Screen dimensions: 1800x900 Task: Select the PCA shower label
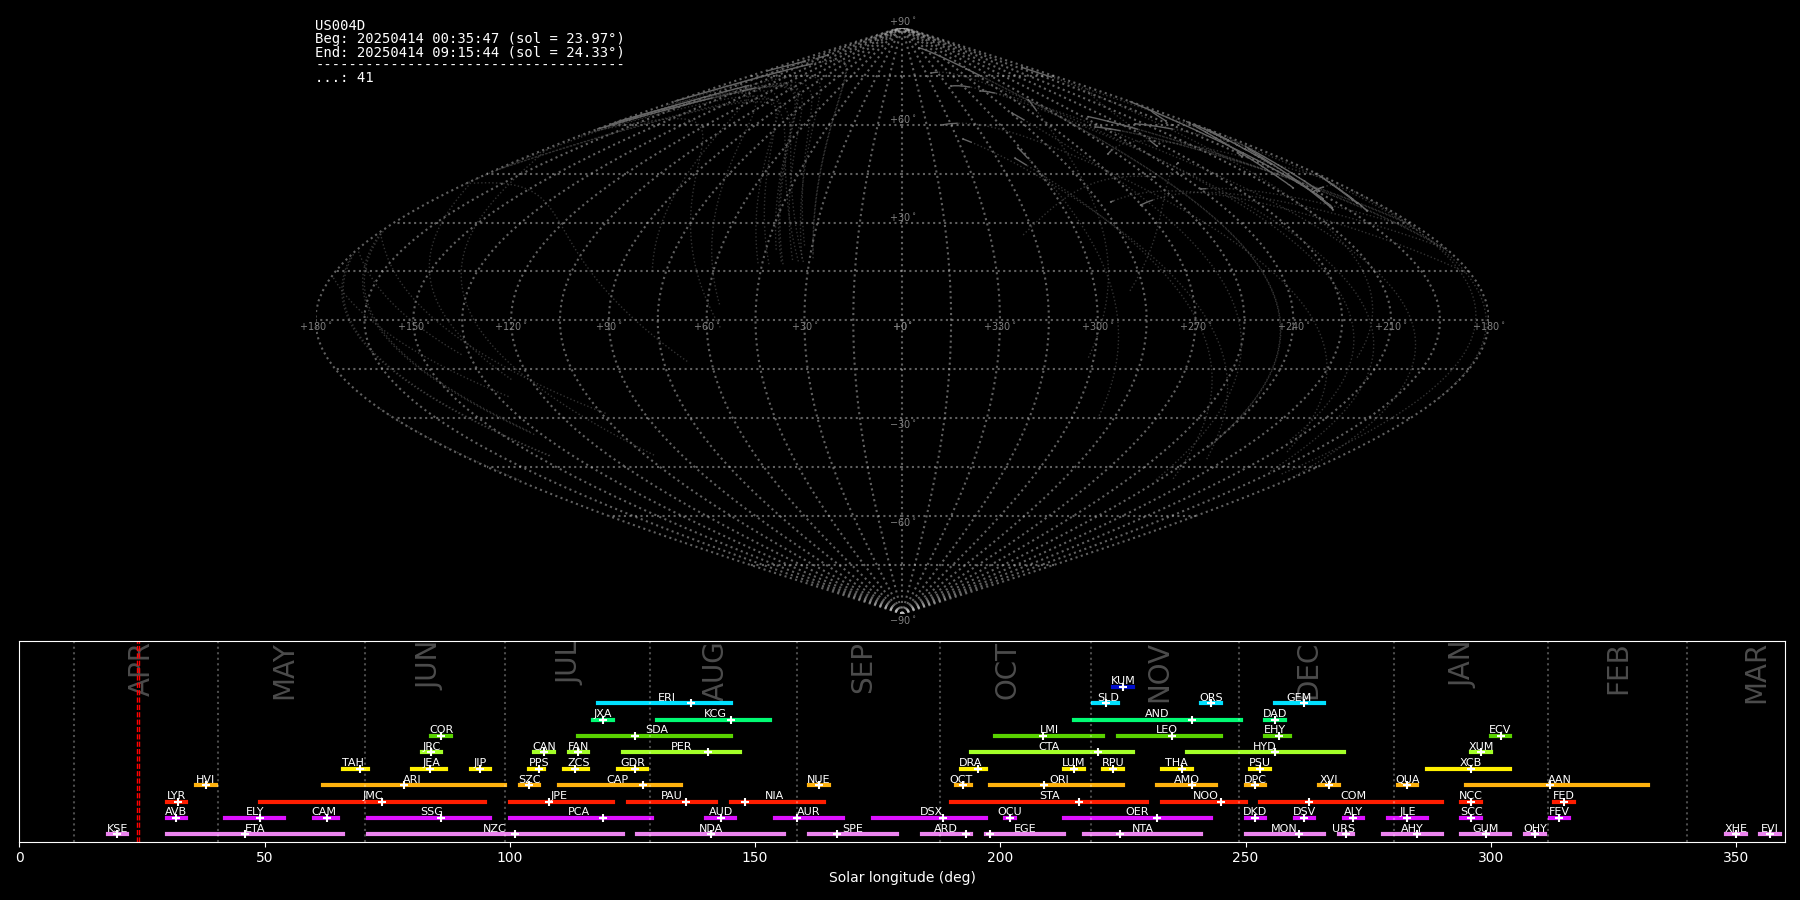pos(578,811)
